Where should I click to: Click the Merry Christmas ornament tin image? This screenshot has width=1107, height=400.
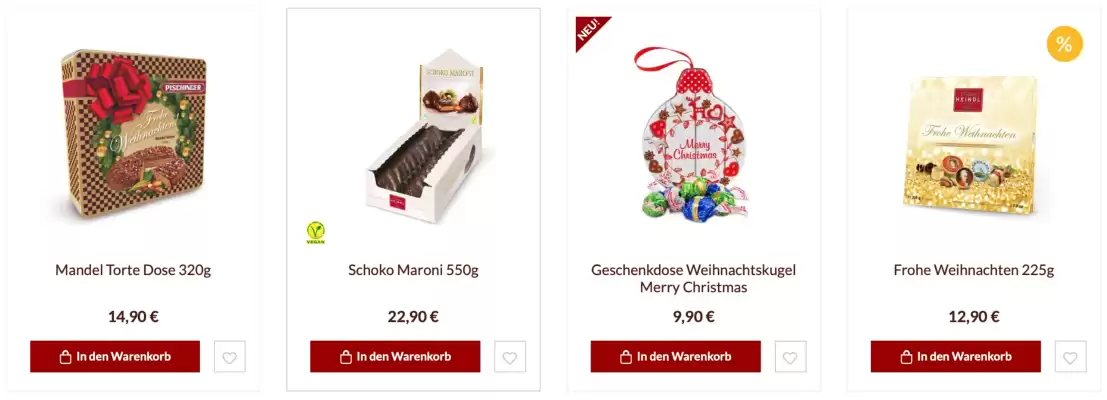click(x=692, y=133)
